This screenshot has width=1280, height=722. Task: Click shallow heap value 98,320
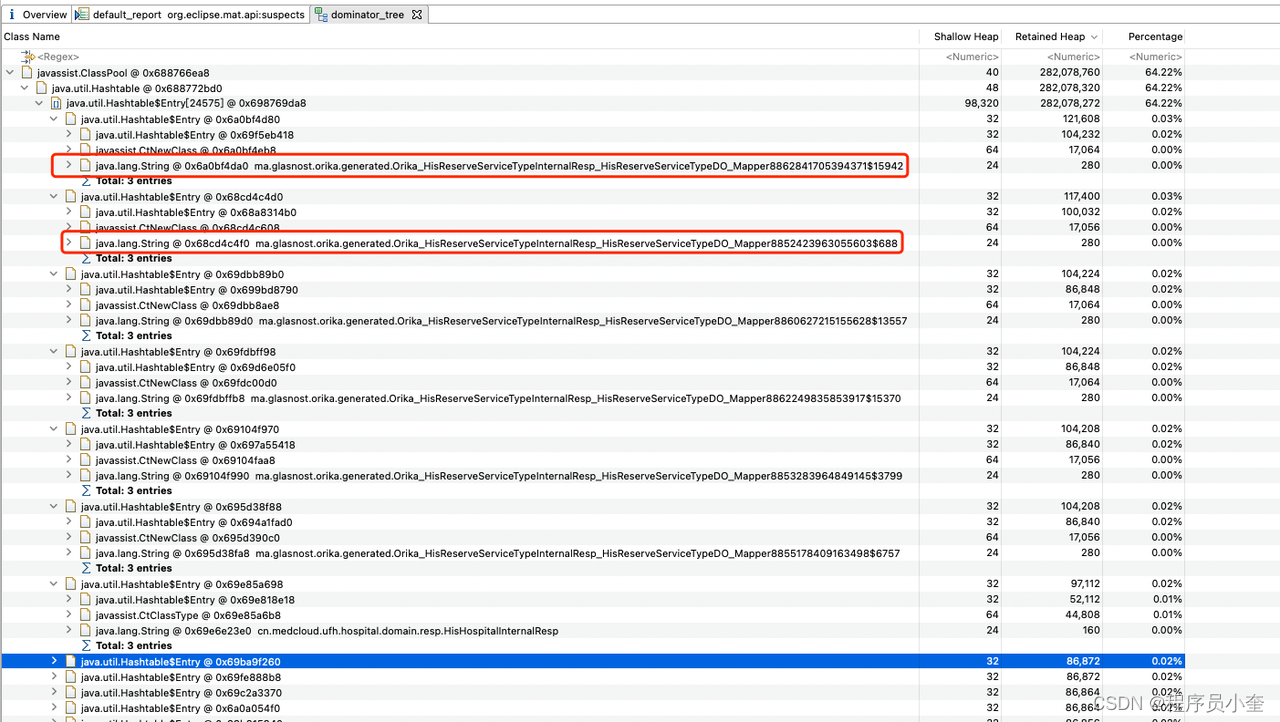point(981,104)
